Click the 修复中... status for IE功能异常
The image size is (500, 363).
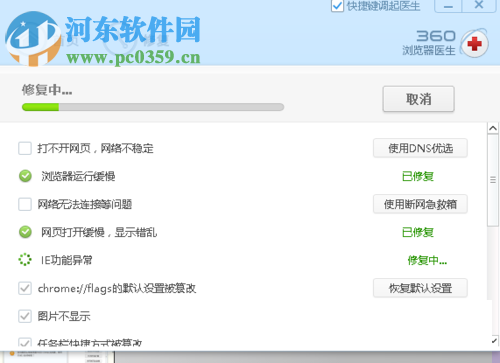(x=427, y=260)
